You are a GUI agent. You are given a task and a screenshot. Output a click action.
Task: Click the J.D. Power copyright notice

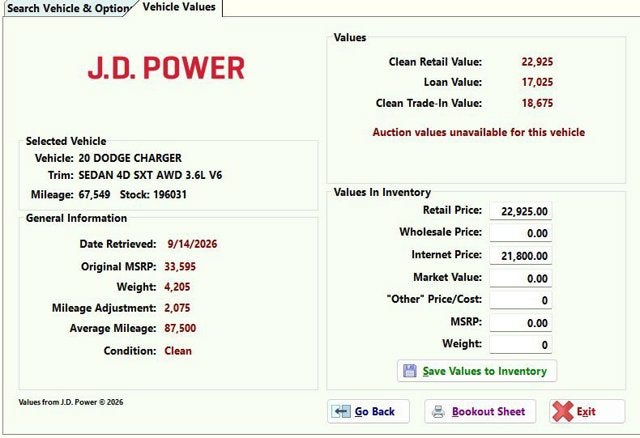(x=71, y=402)
